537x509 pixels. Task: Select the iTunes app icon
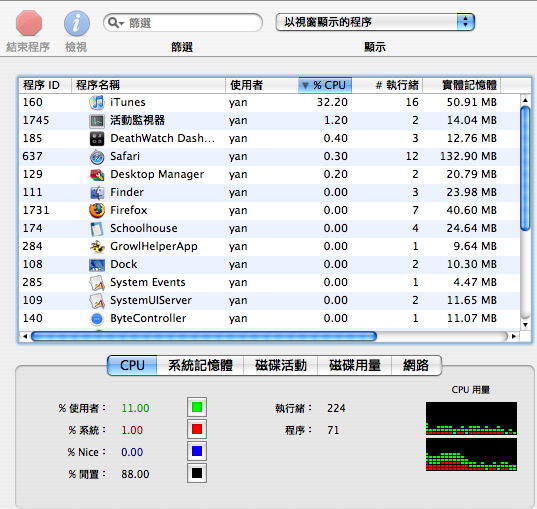(x=97, y=102)
